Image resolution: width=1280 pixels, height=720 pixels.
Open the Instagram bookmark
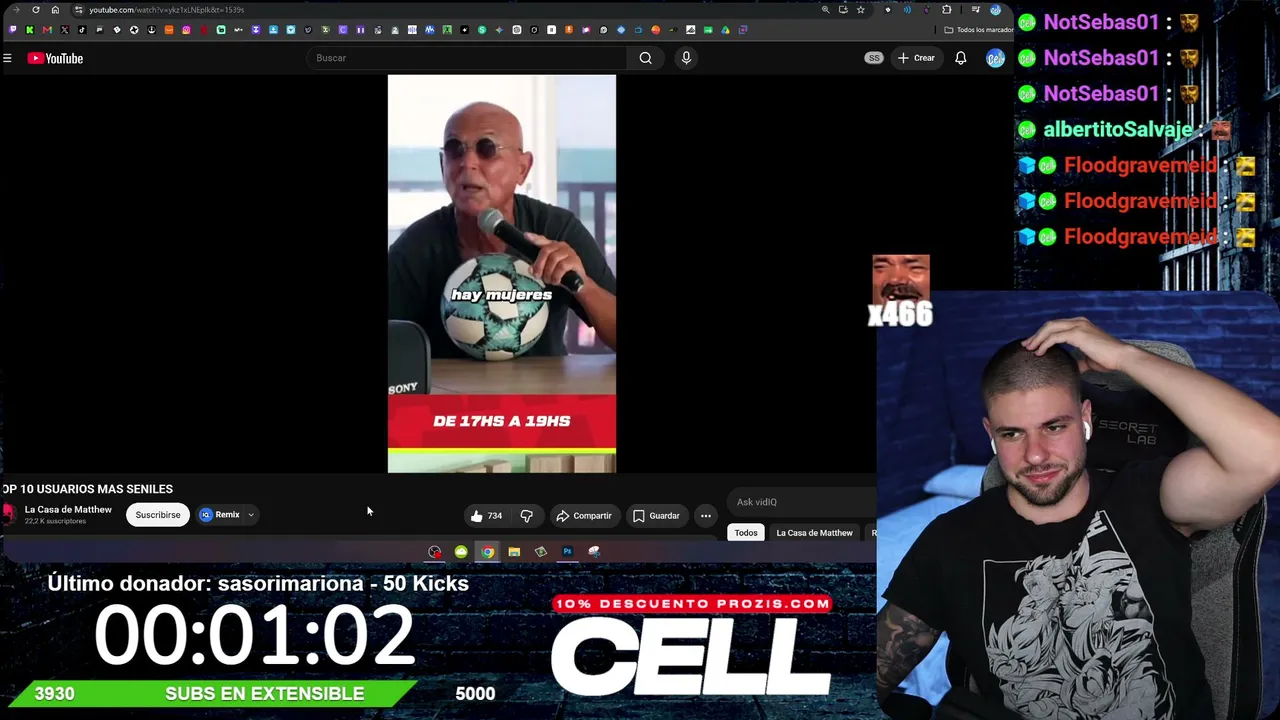pyautogui.click(x=186, y=30)
